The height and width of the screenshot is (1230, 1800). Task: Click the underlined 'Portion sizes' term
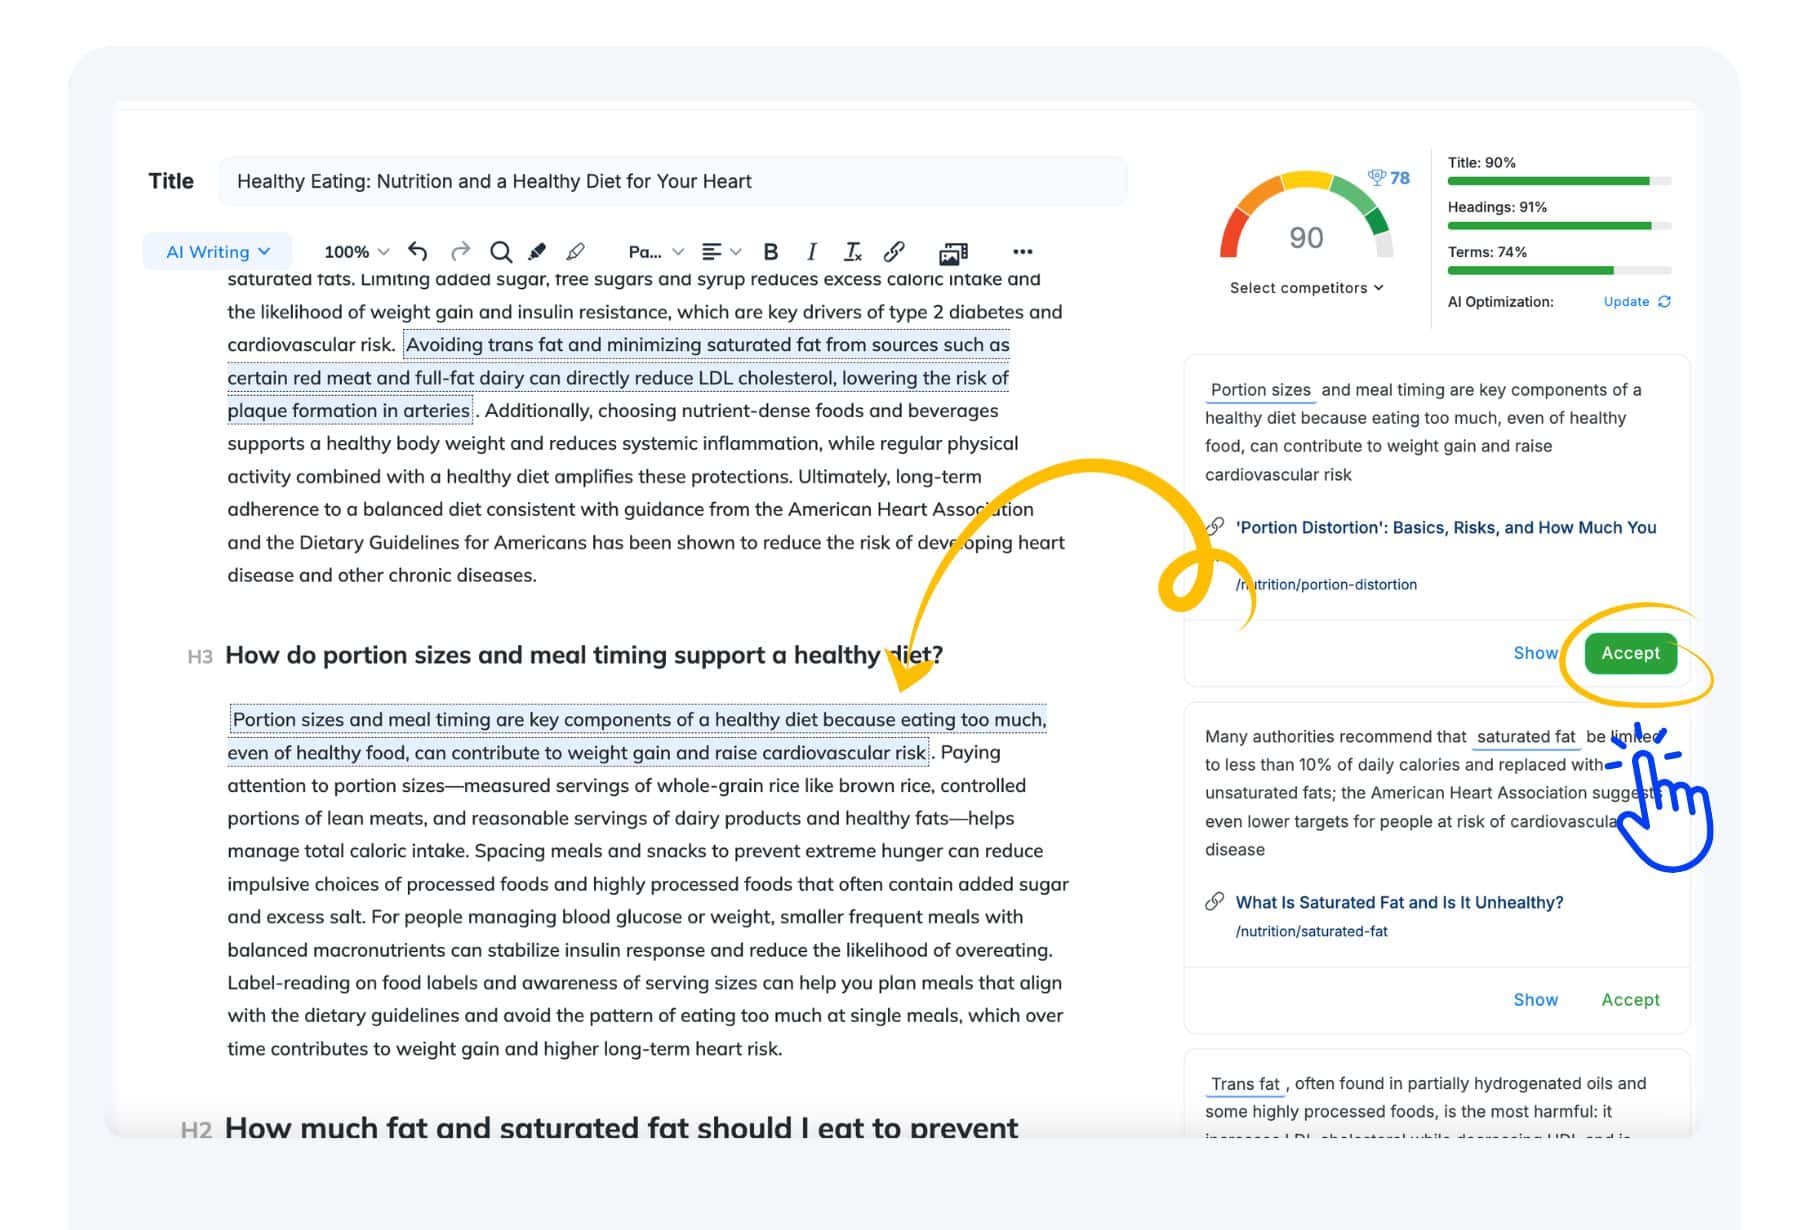[1260, 390]
